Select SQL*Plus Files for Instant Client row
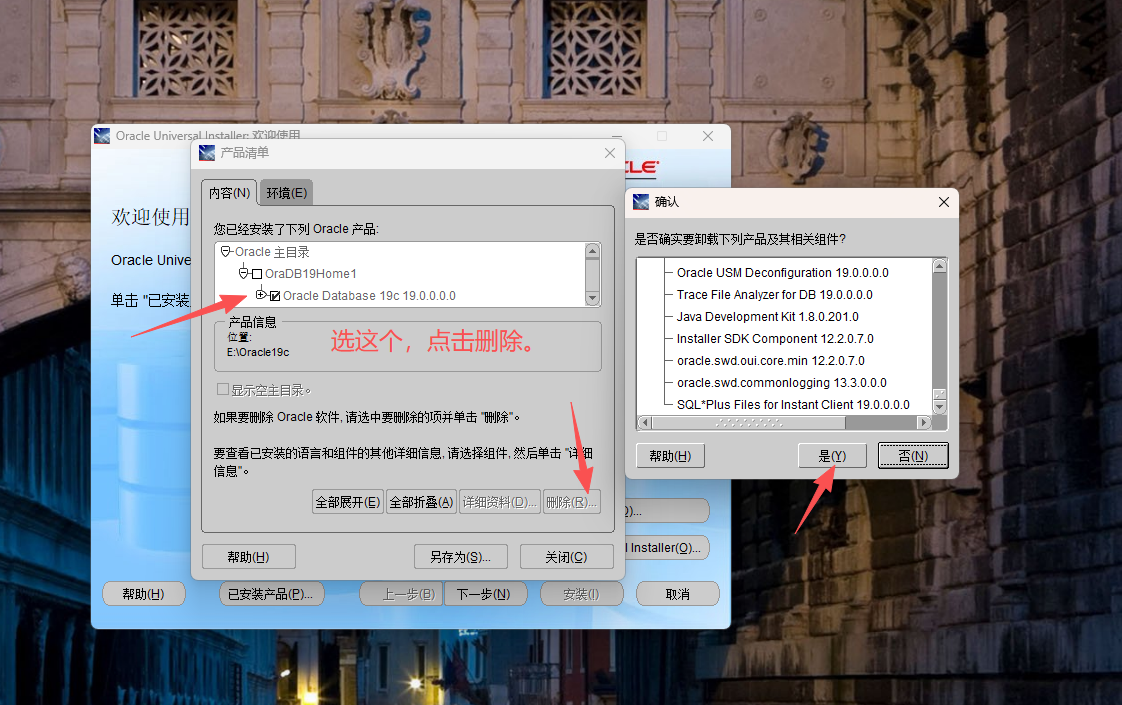1122x705 pixels. point(794,405)
